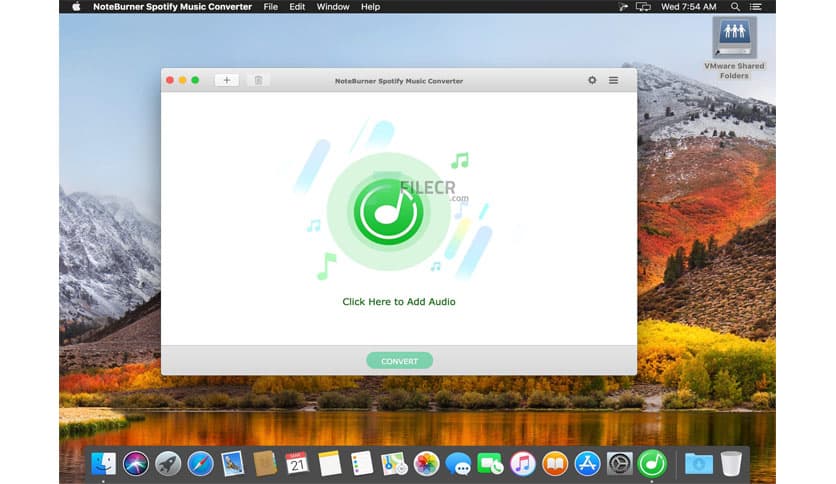Open Maps from the Dock
836x484 pixels.
tap(394, 464)
